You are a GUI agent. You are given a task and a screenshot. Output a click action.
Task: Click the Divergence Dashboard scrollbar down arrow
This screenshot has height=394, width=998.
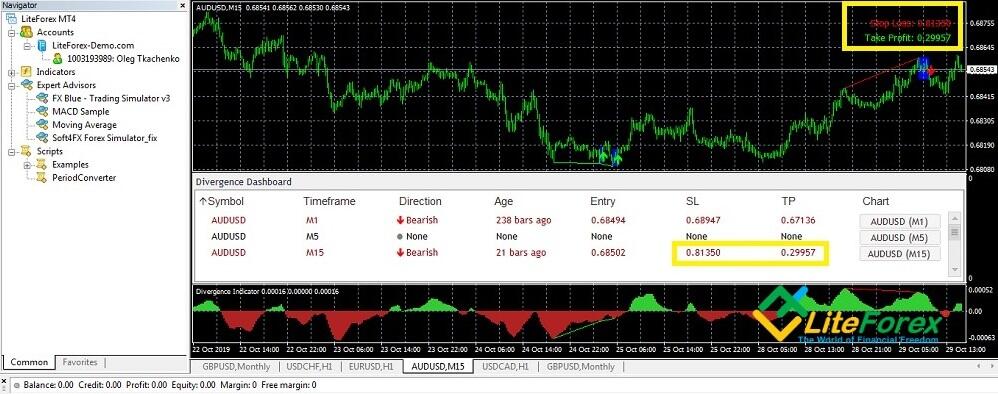(x=954, y=270)
